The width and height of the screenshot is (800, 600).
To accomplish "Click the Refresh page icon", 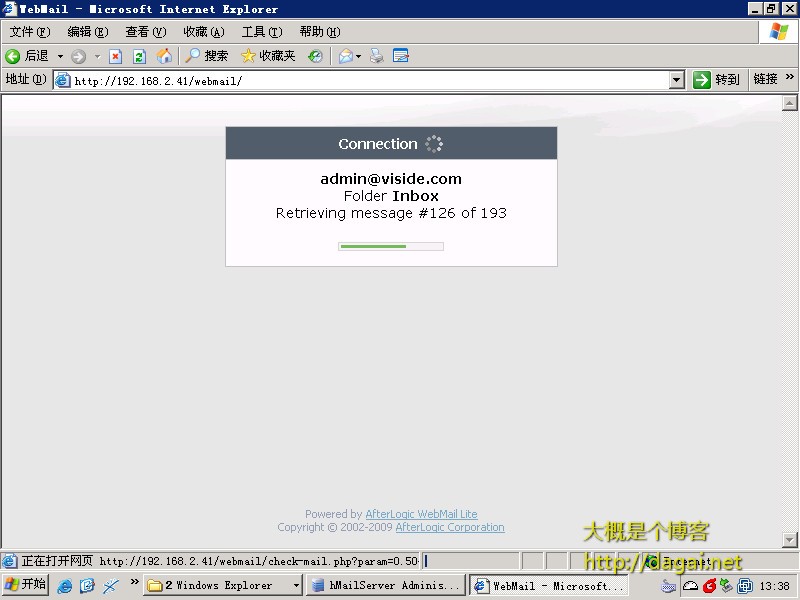I will pos(139,57).
